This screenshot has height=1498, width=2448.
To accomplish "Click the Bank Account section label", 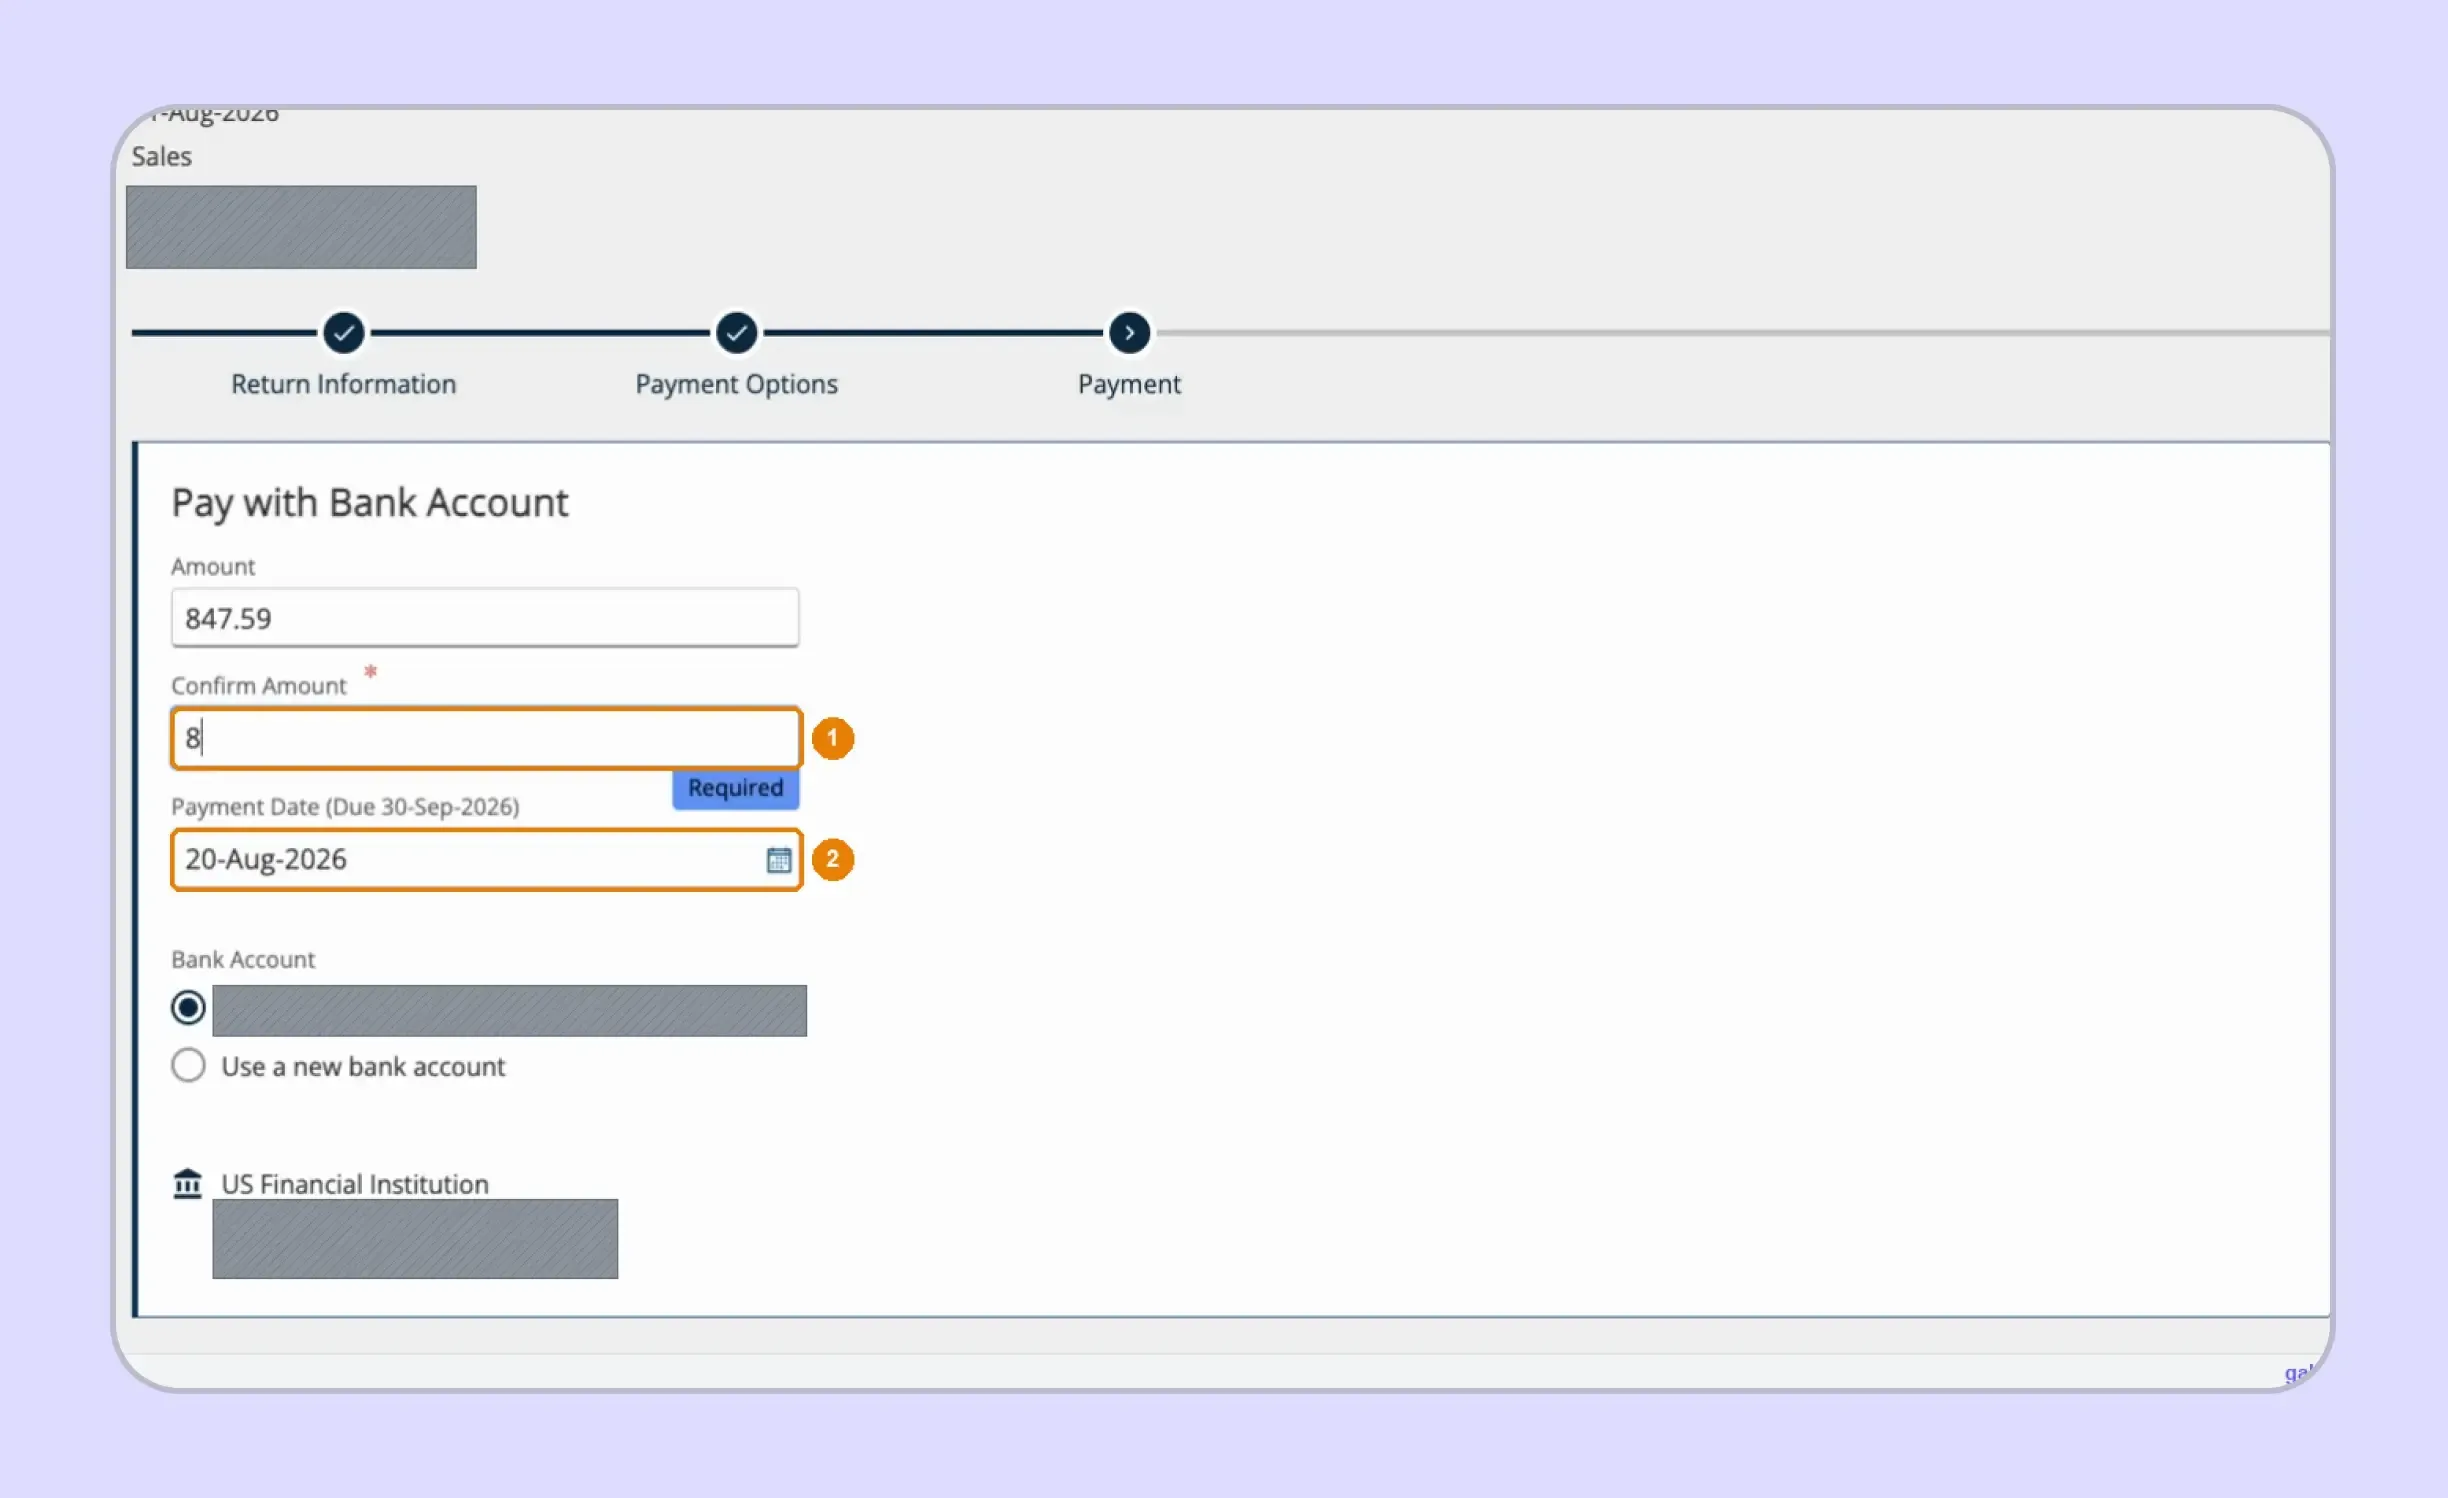I will pos(243,960).
